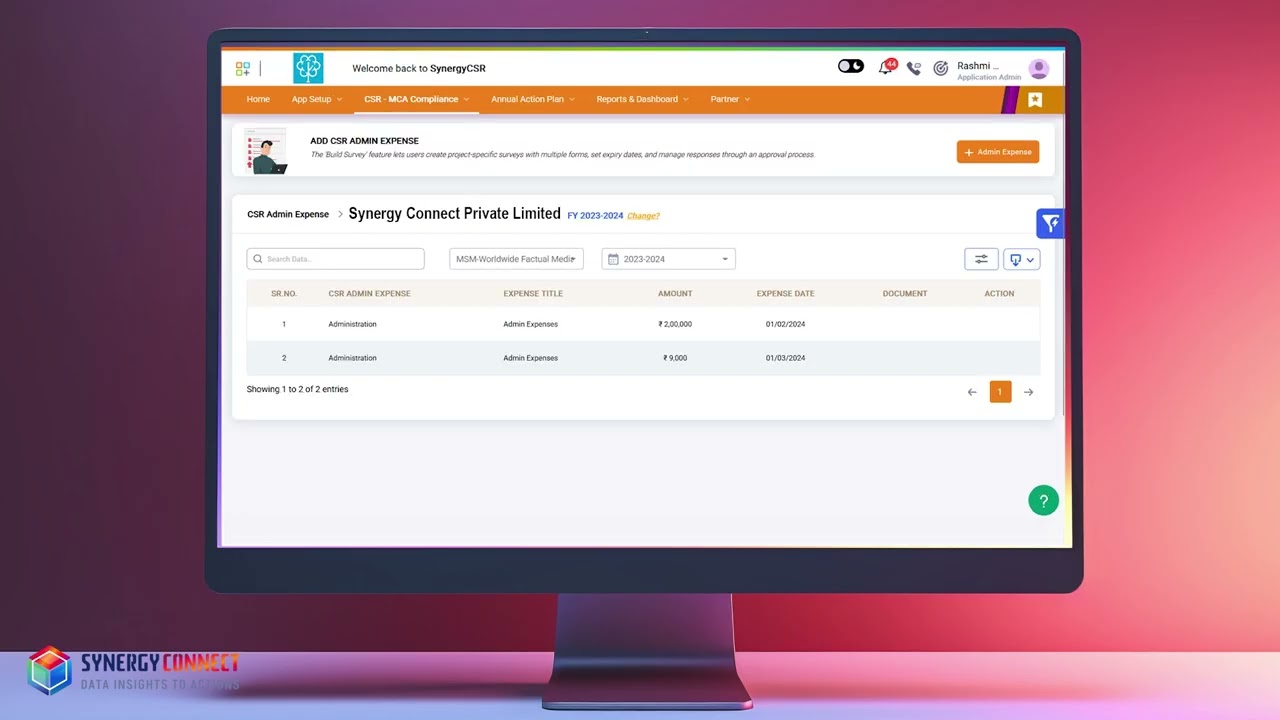Select expense date 01/02/2024

(x=785, y=324)
